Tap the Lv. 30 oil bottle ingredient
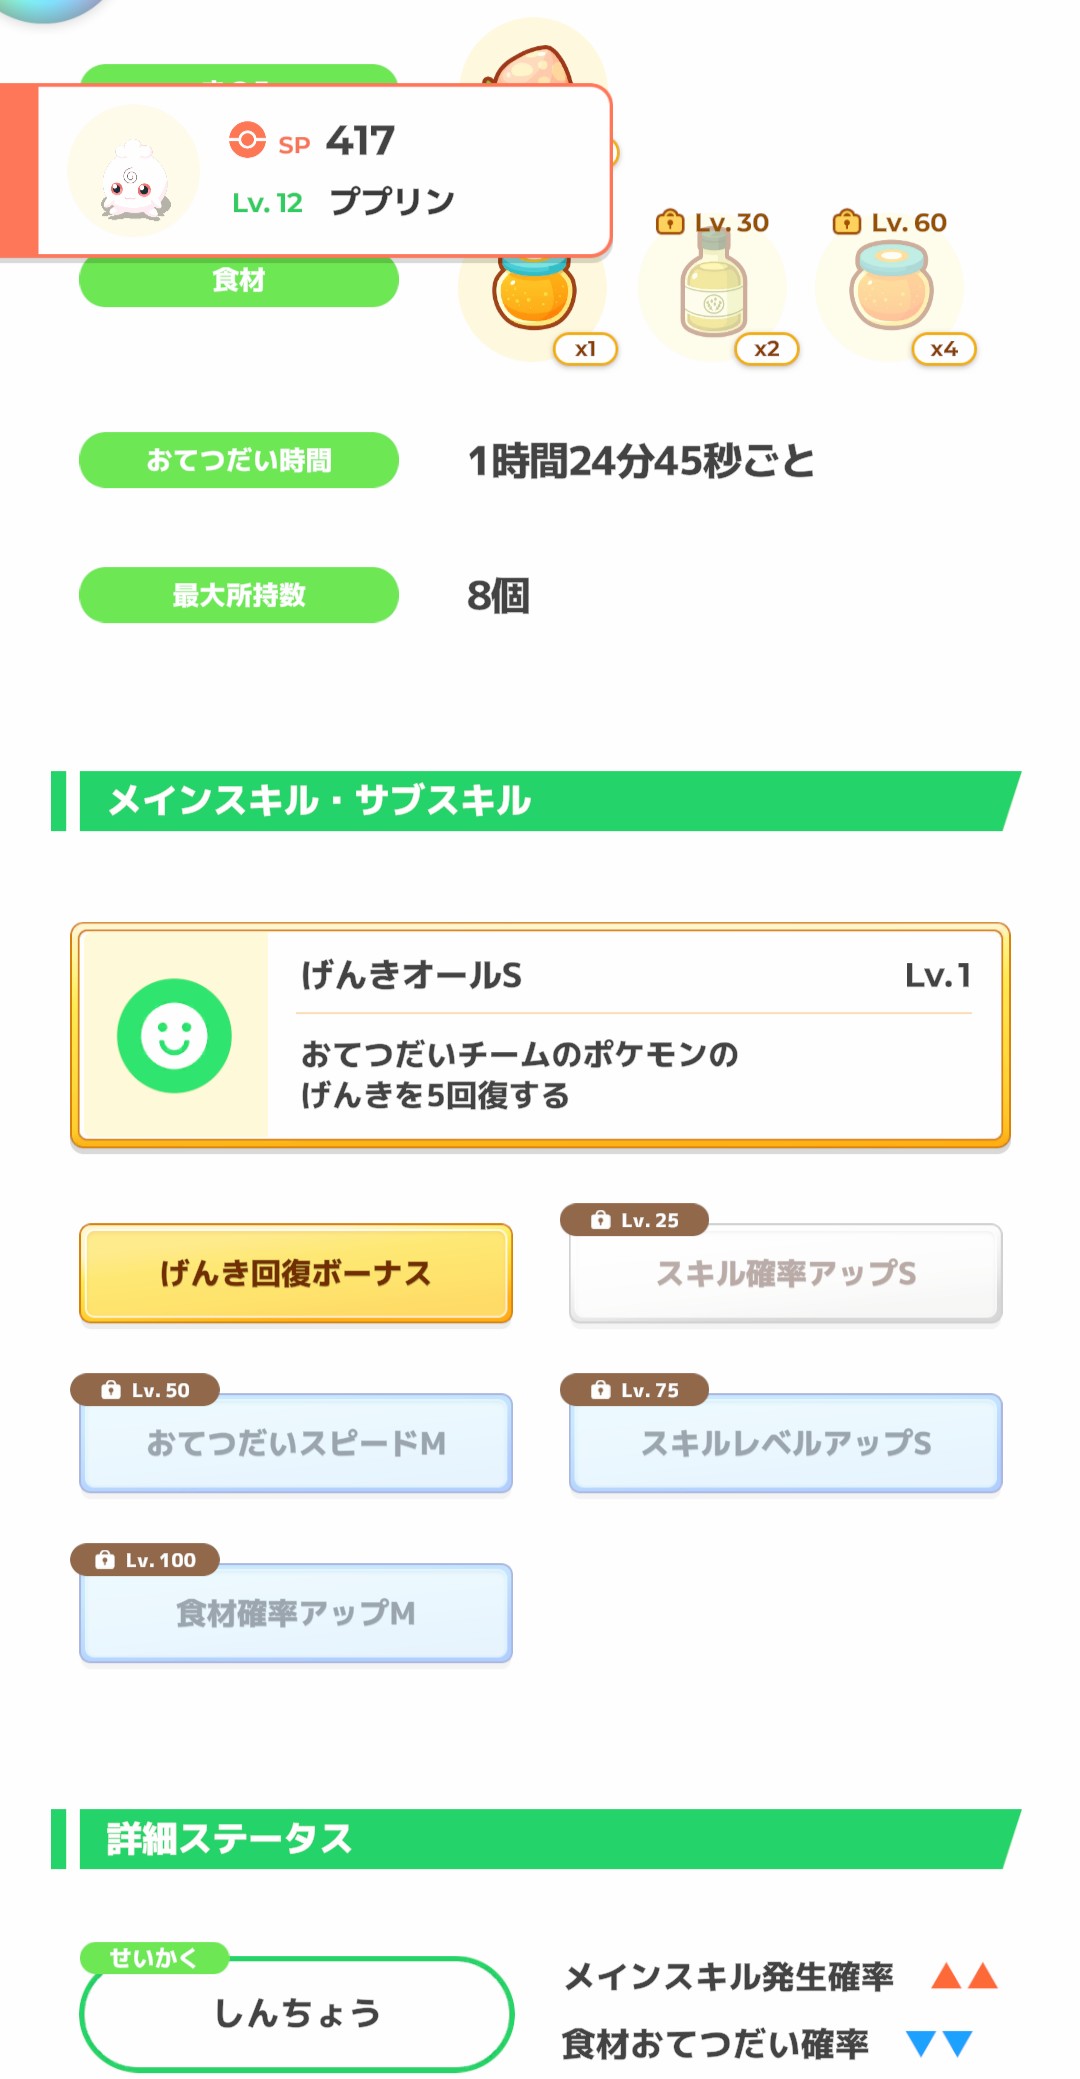Image resolution: width=1080 pixels, height=2079 pixels. (x=713, y=290)
